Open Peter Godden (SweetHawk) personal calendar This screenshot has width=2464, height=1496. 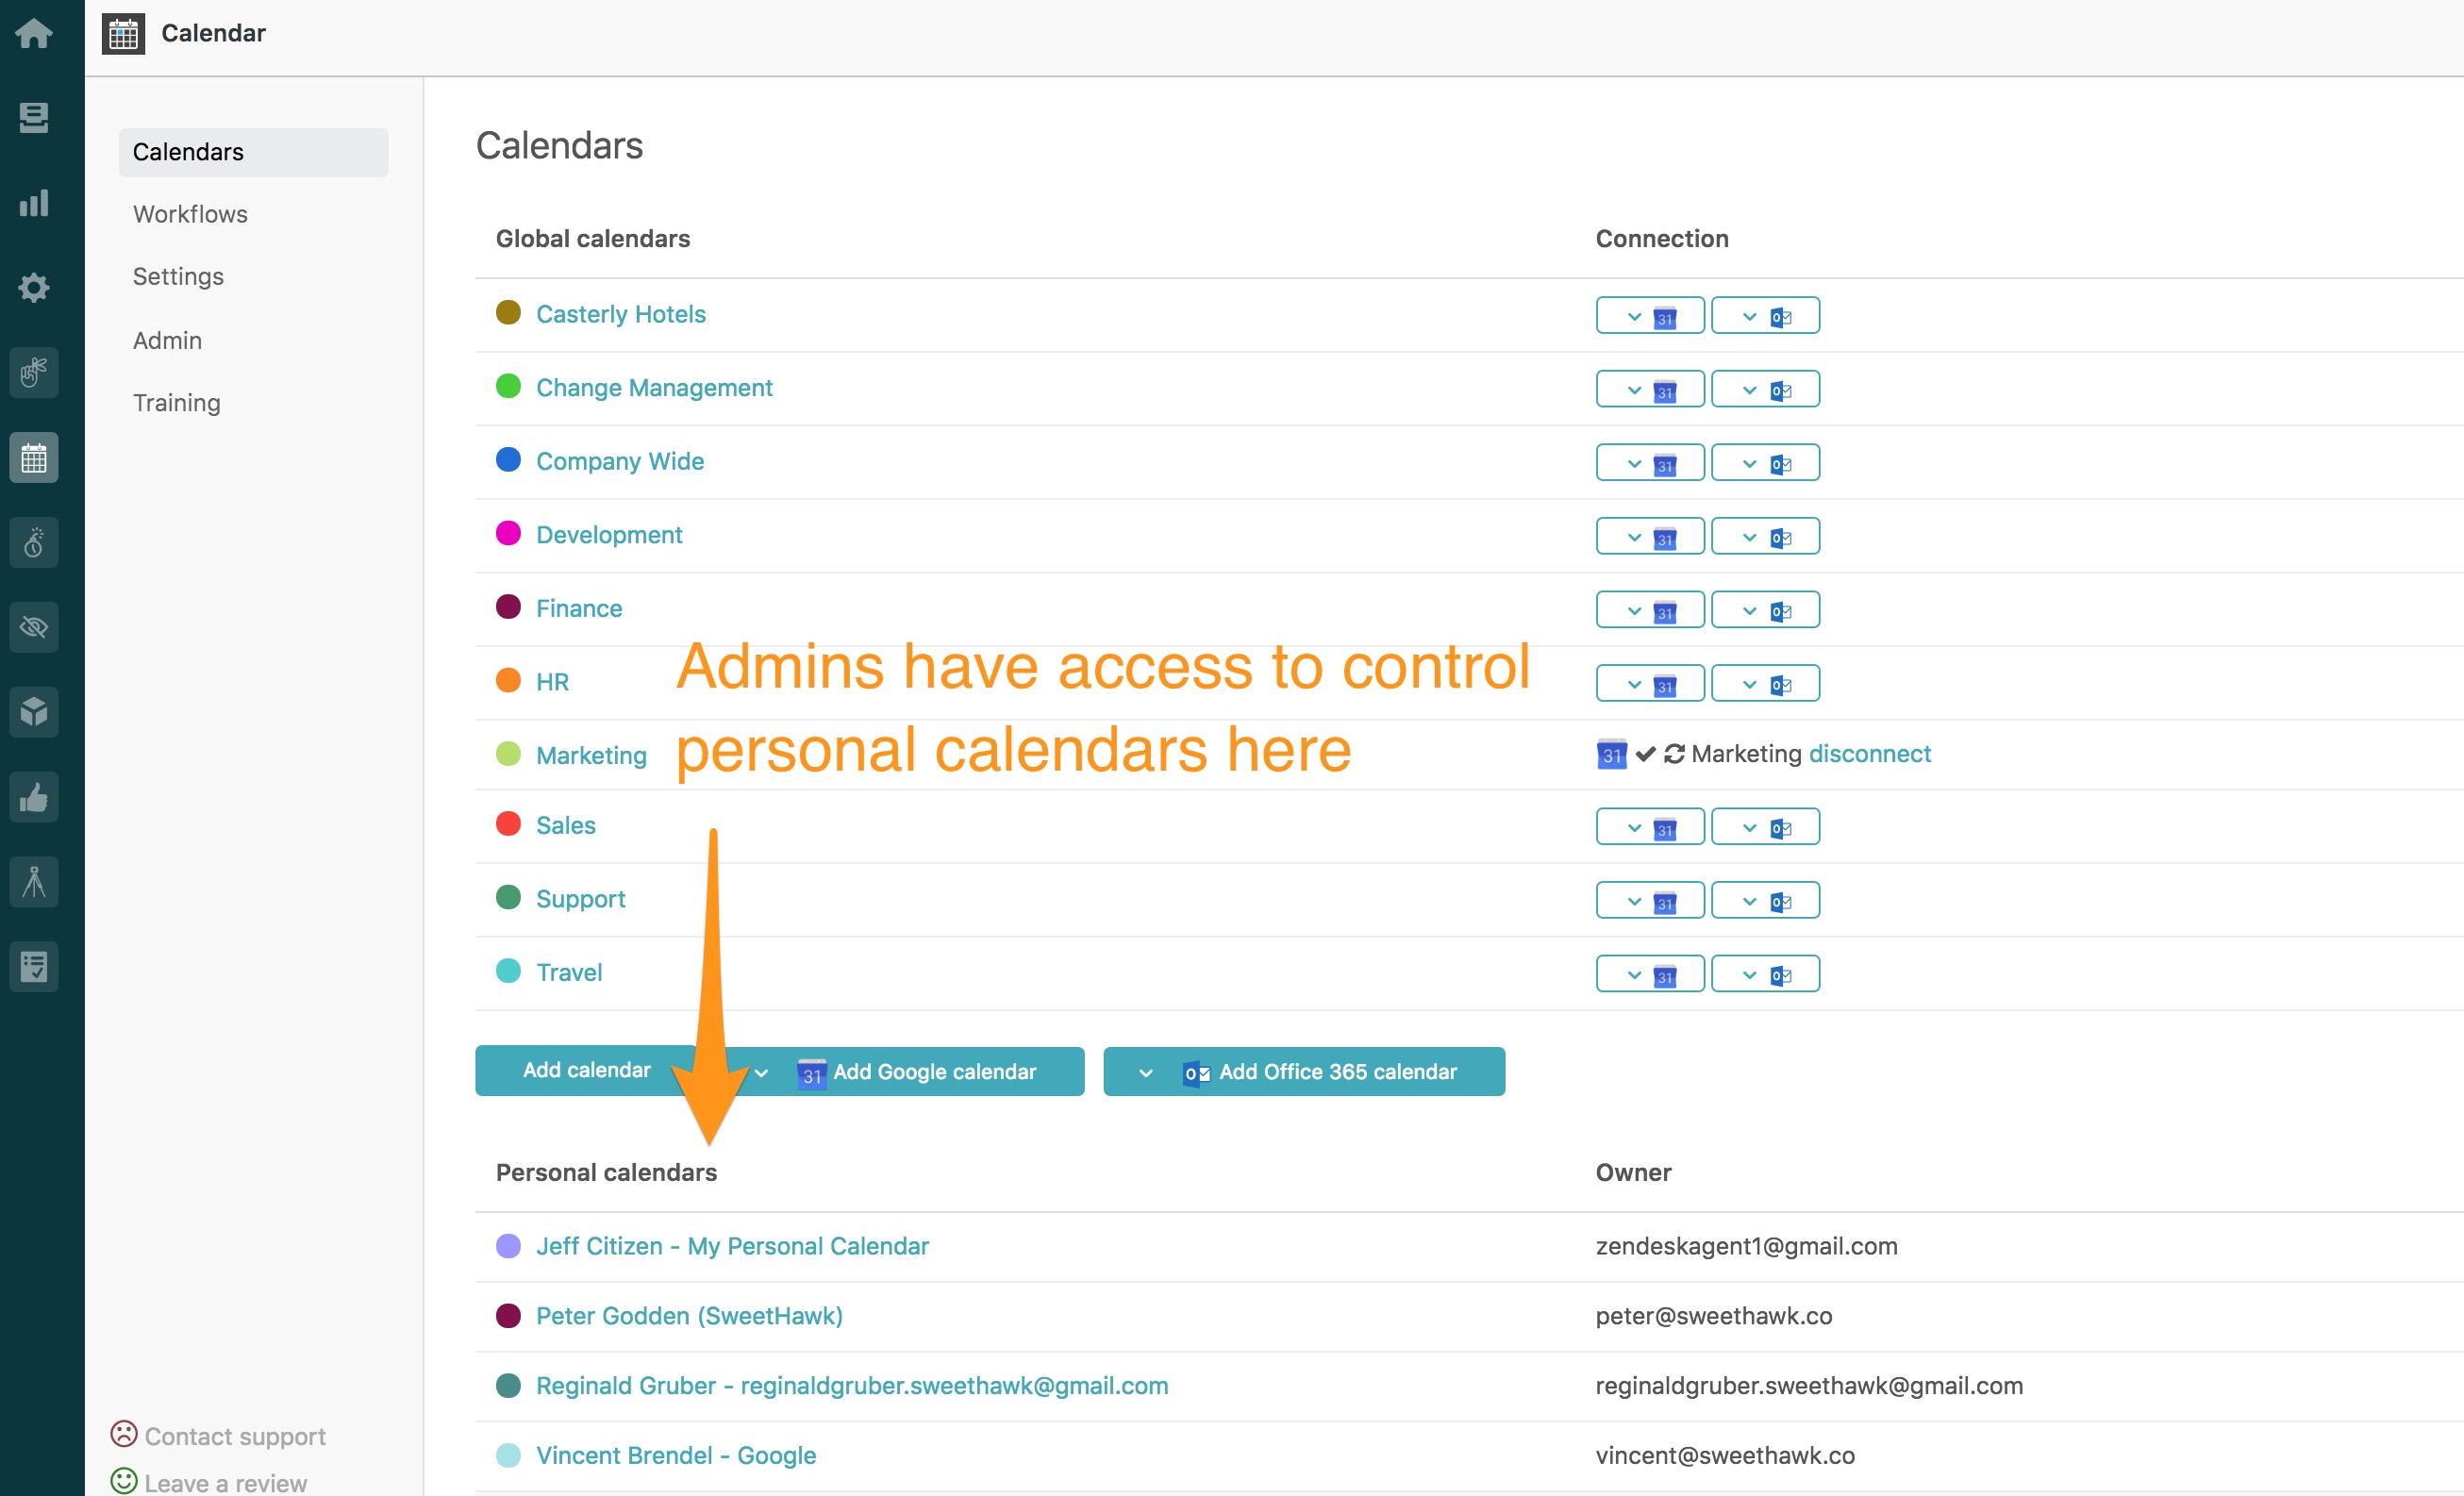click(689, 1316)
